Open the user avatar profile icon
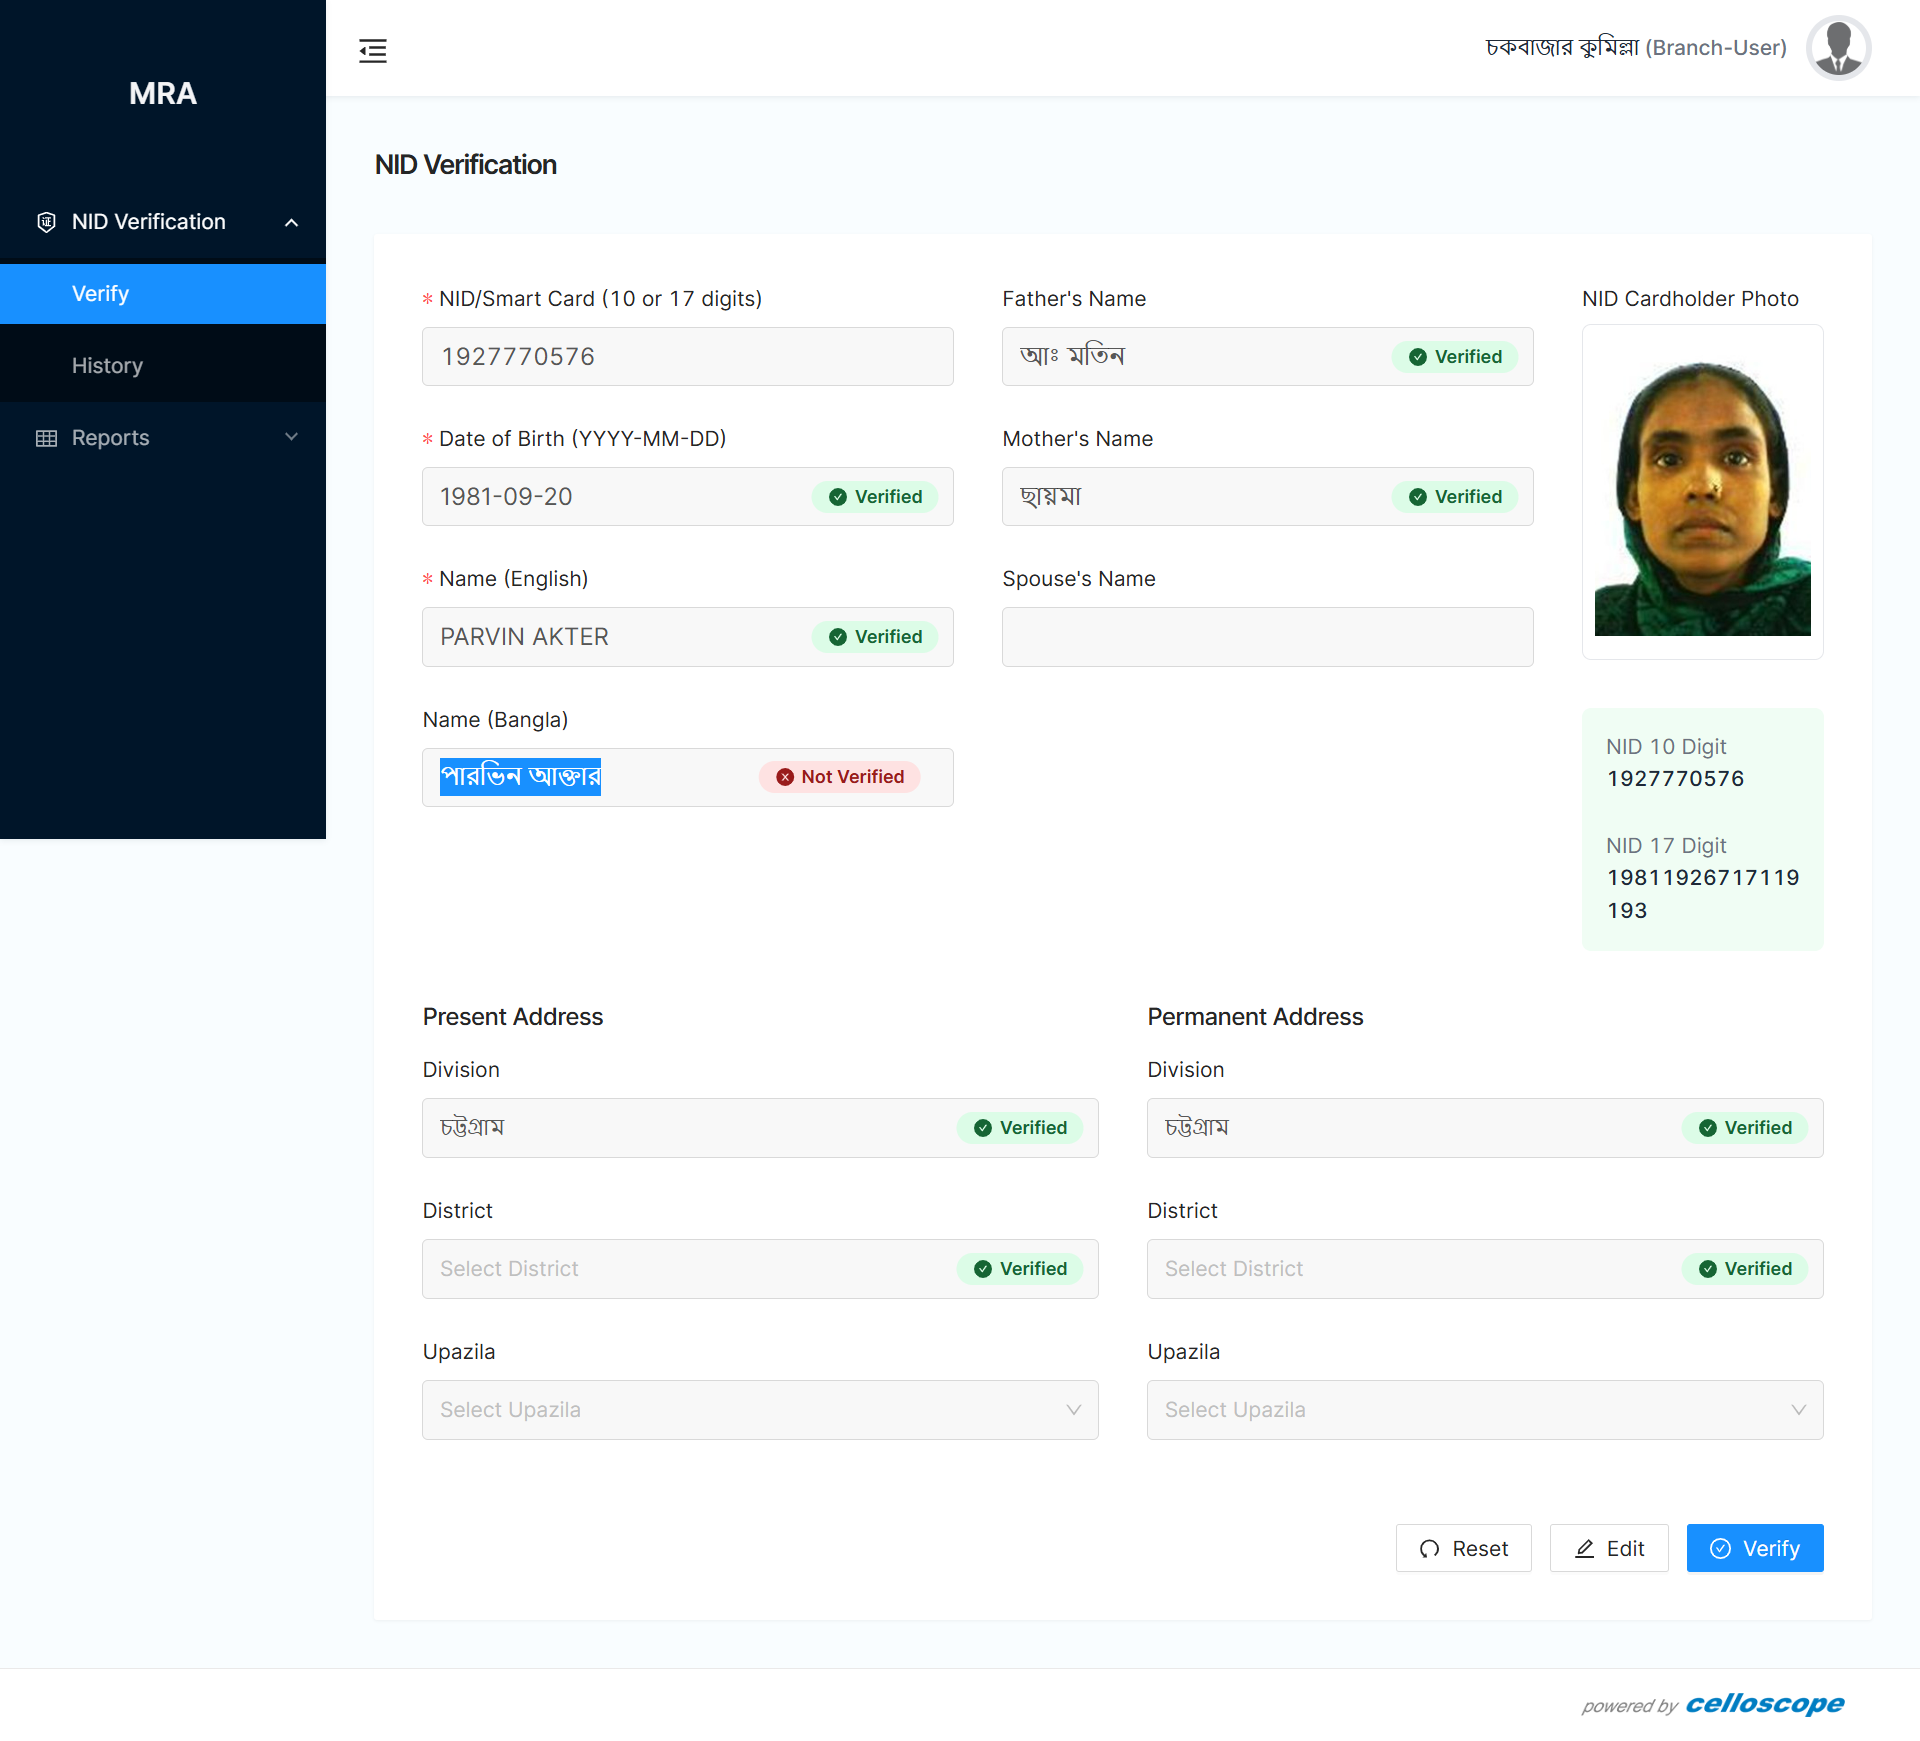The height and width of the screenshot is (1741, 1920). click(x=1838, y=48)
